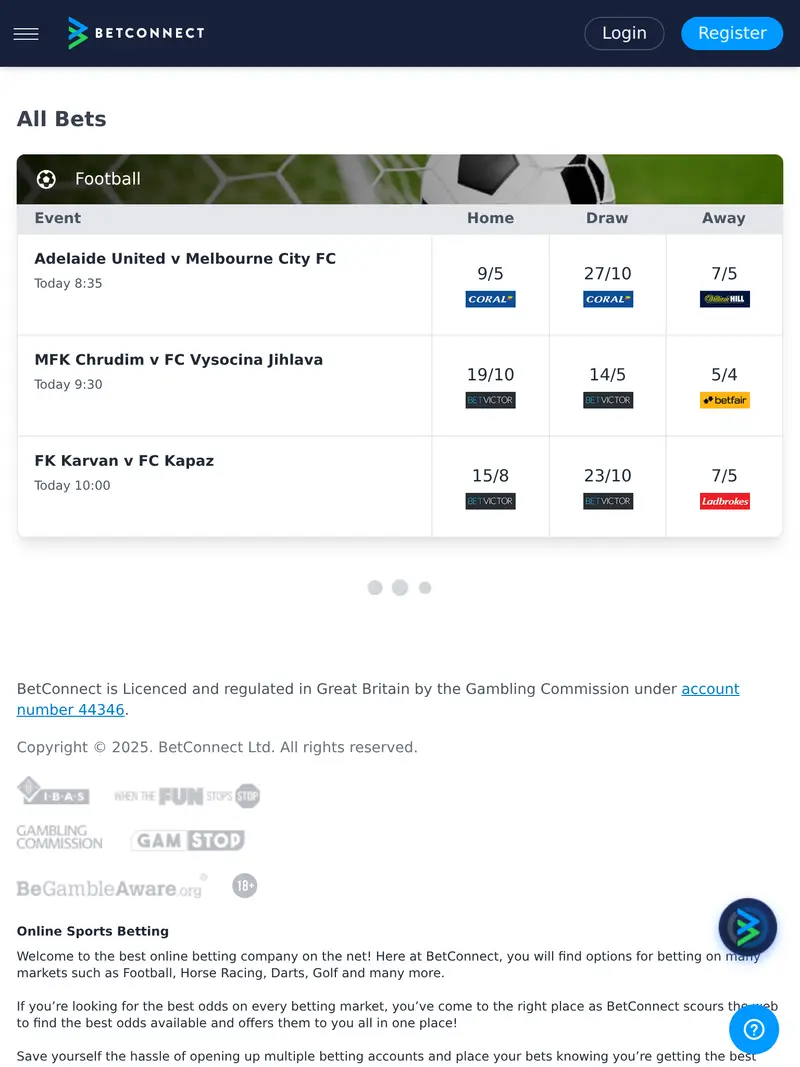Viewport: 800px width, 1067px height.
Task: Click the Coral logo under the 9/5 odds
Action: (x=490, y=299)
